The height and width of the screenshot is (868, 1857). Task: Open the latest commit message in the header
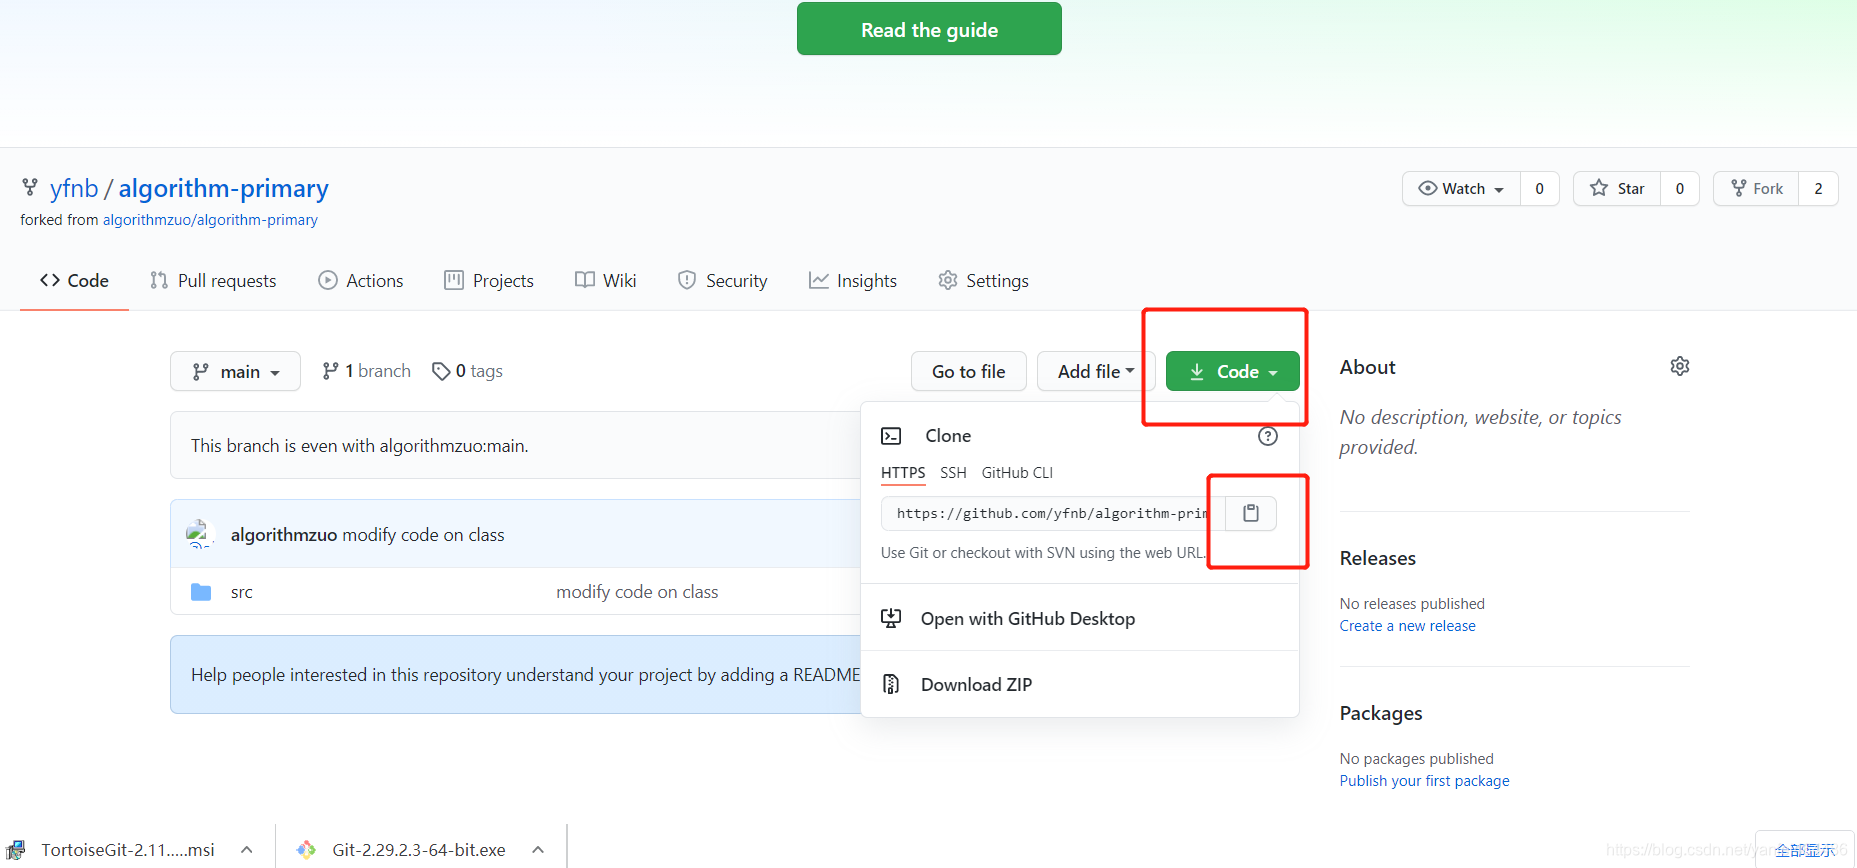pyautogui.click(x=423, y=535)
